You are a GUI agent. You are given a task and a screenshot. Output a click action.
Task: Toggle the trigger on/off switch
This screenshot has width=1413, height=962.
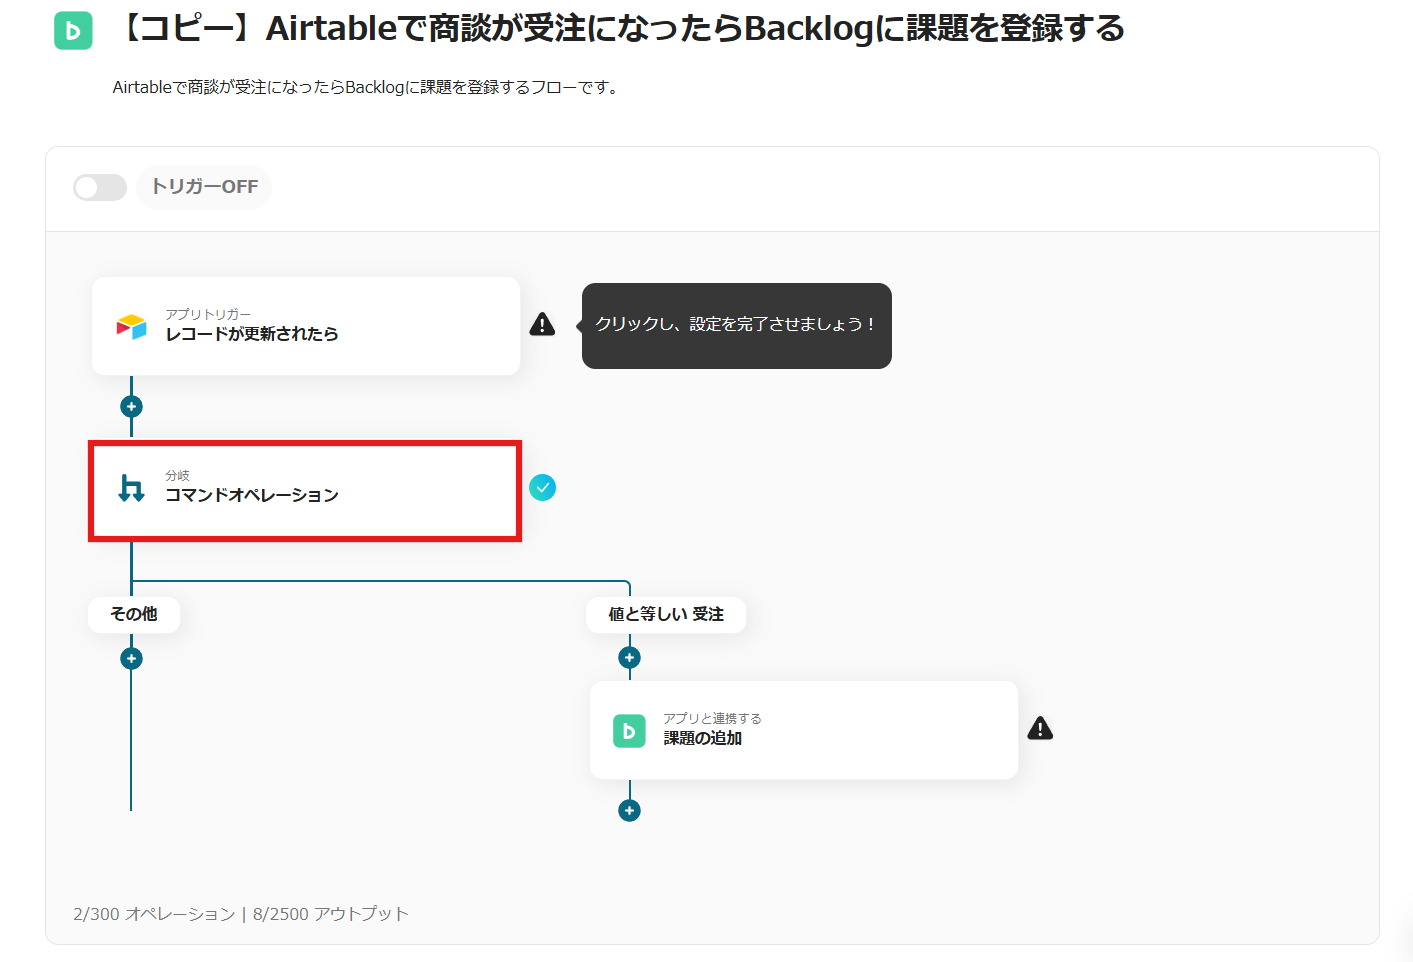coord(100,187)
